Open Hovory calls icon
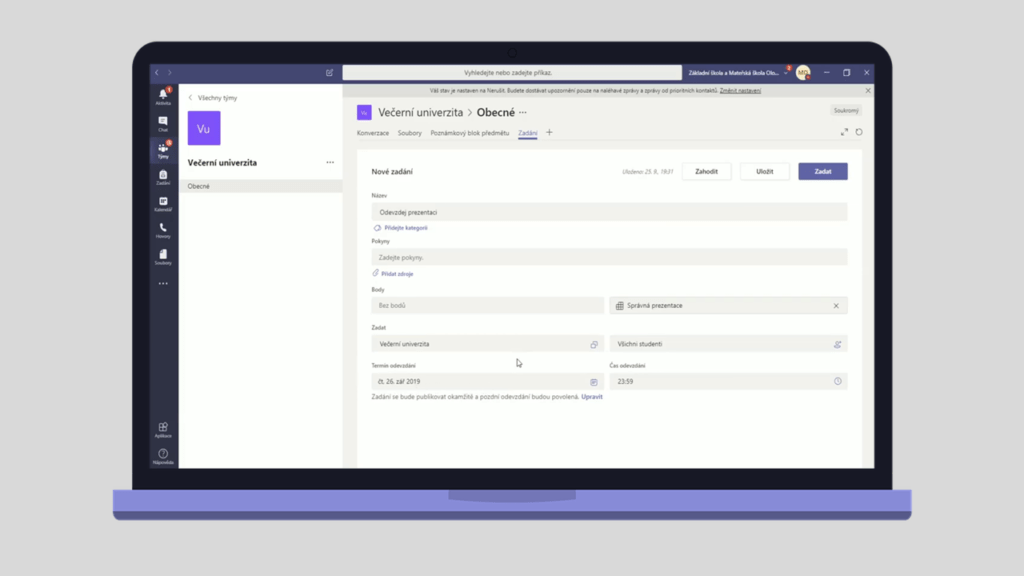1024x576 pixels. tap(163, 229)
